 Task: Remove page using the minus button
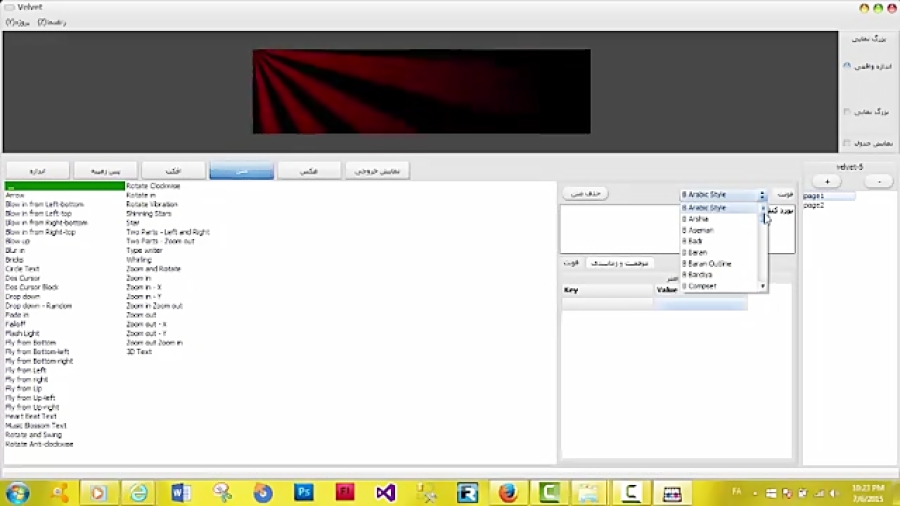click(x=878, y=182)
